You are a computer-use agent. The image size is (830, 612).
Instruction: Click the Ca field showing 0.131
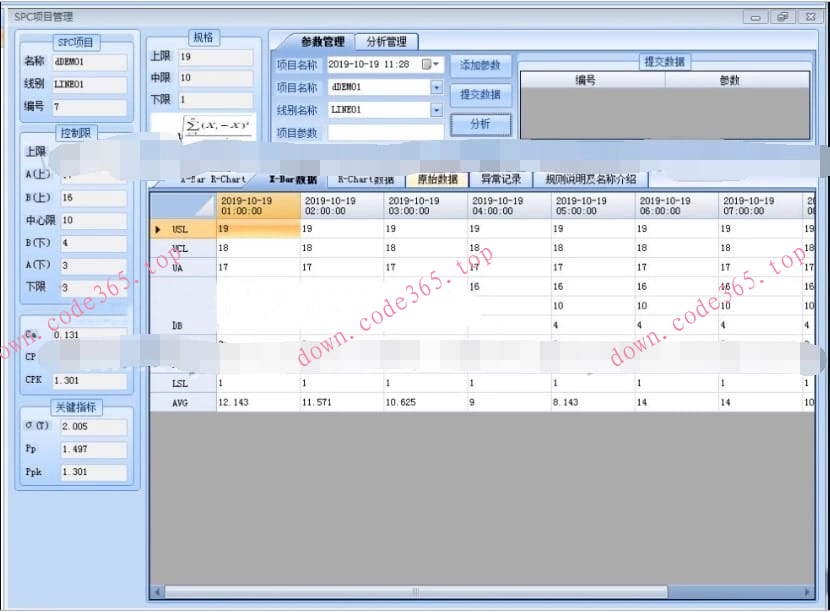pos(89,335)
